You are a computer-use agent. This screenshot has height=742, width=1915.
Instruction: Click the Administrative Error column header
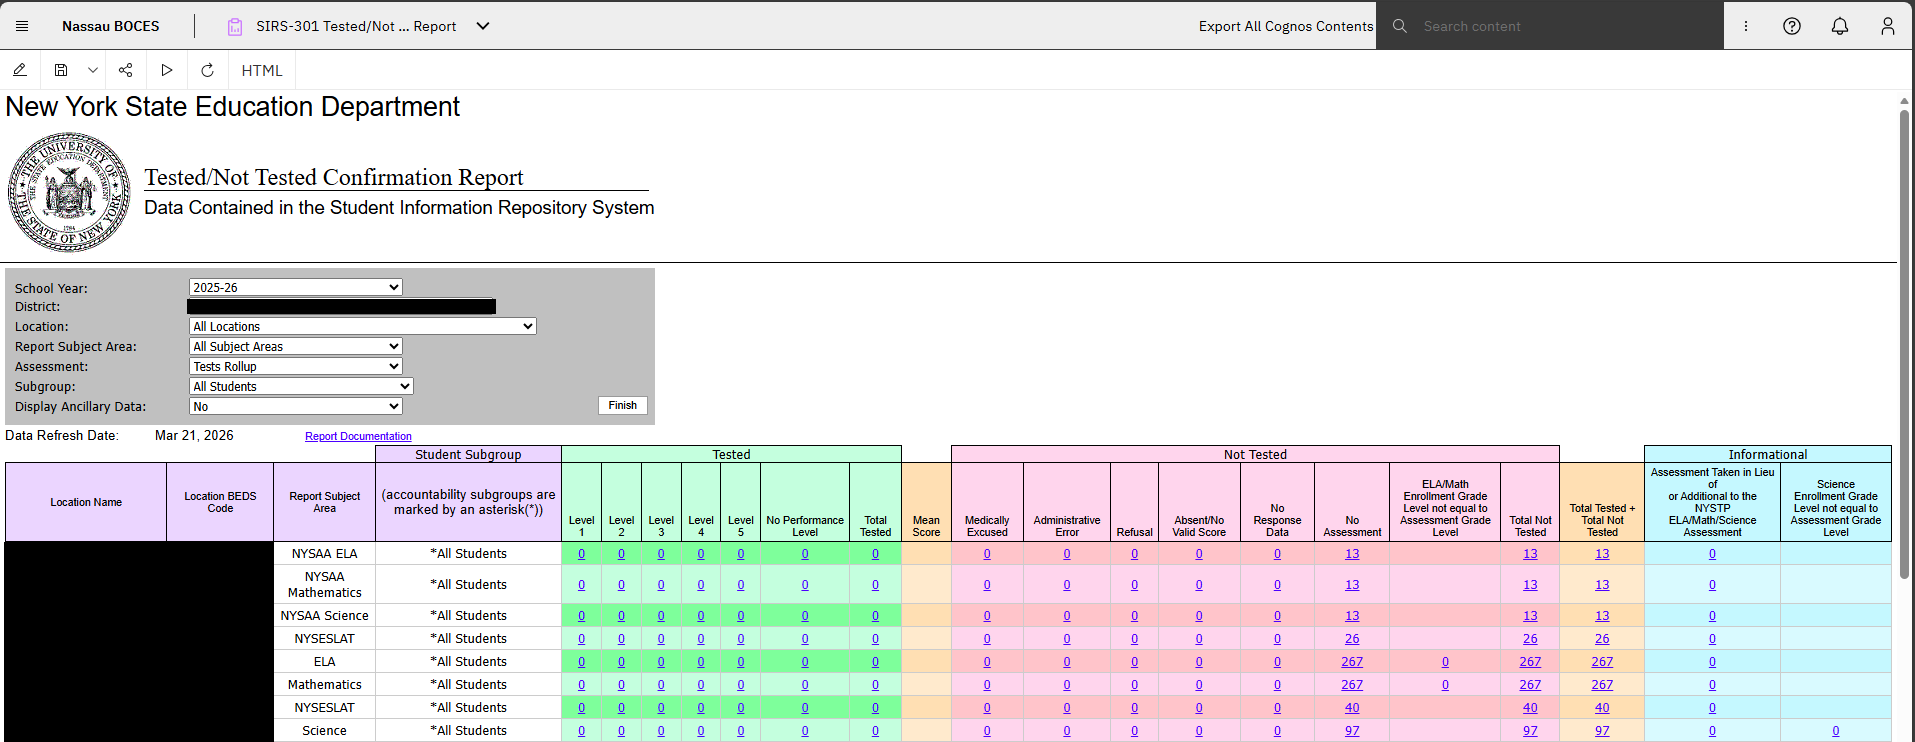pyautogui.click(x=1067, y=502)
